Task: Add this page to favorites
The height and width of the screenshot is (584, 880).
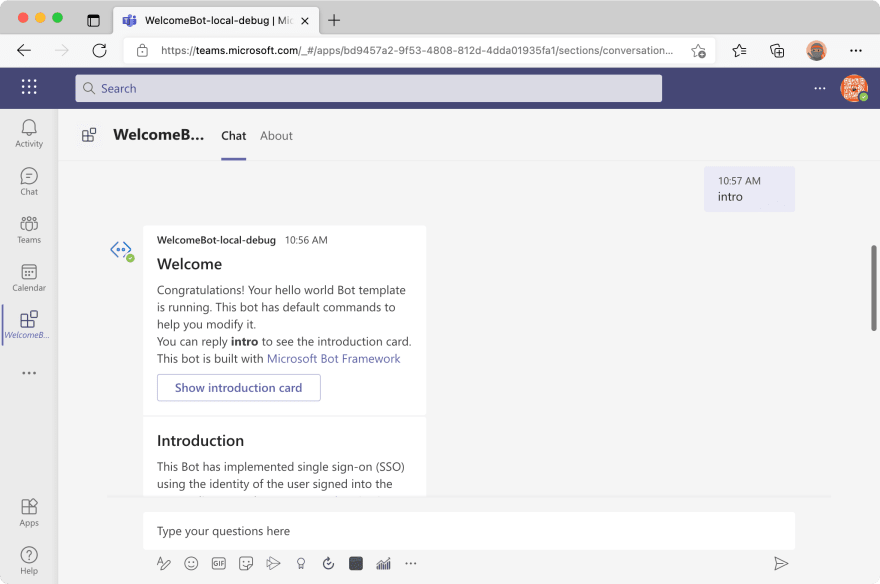Action: tap(698, 51)
